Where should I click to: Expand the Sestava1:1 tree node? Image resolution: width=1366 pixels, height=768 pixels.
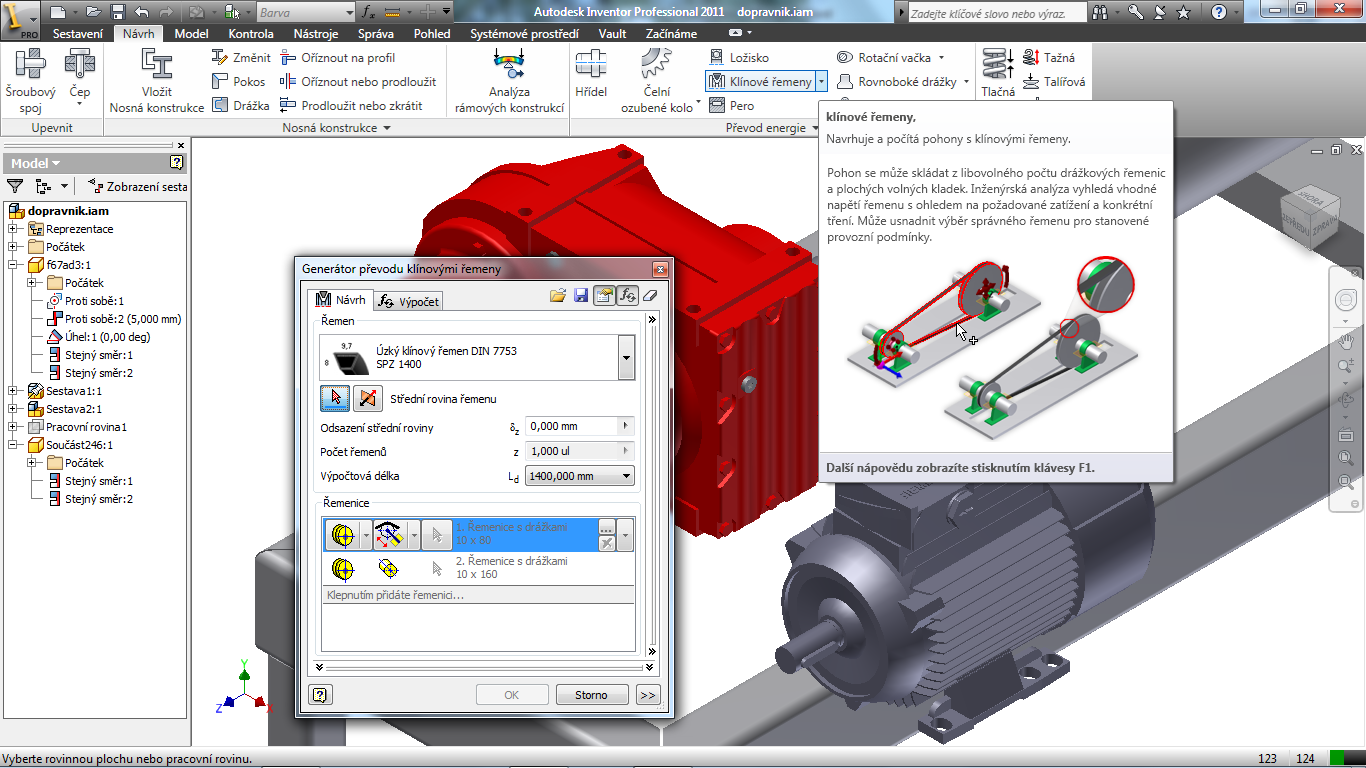coord(13,391)
